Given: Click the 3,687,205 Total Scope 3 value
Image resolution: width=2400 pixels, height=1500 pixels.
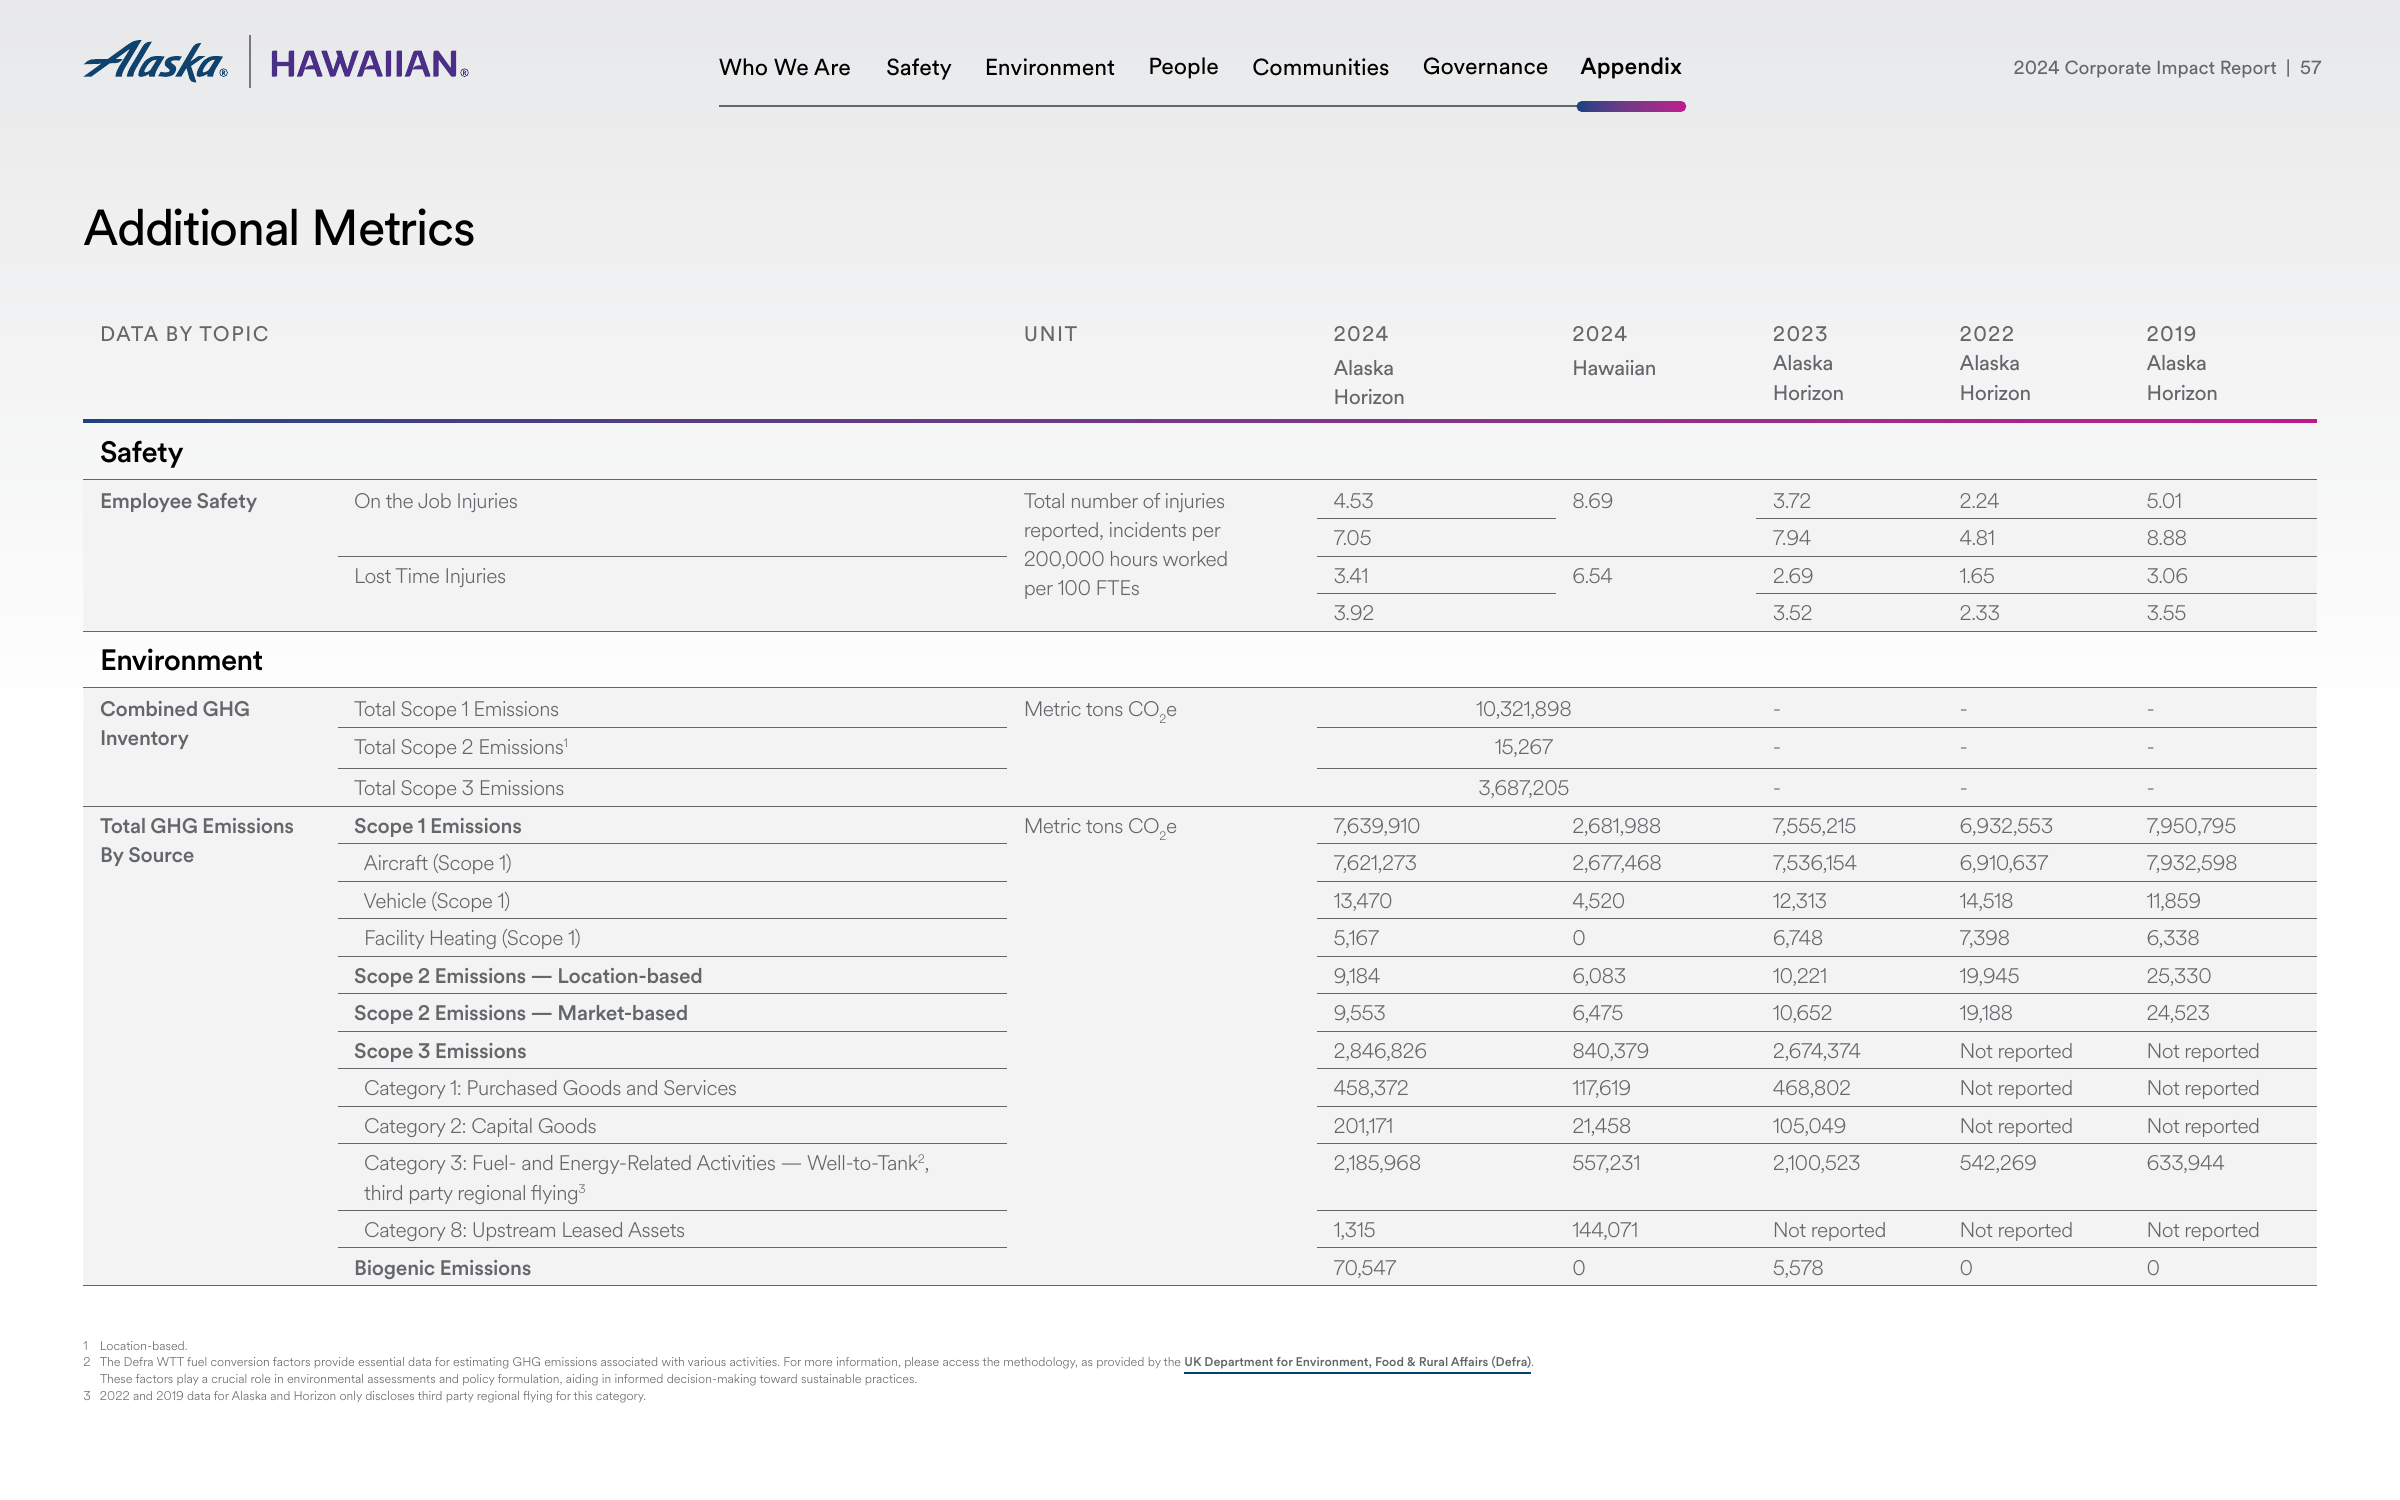Looking at the screenshot, I should click(x=1523, y=788).
